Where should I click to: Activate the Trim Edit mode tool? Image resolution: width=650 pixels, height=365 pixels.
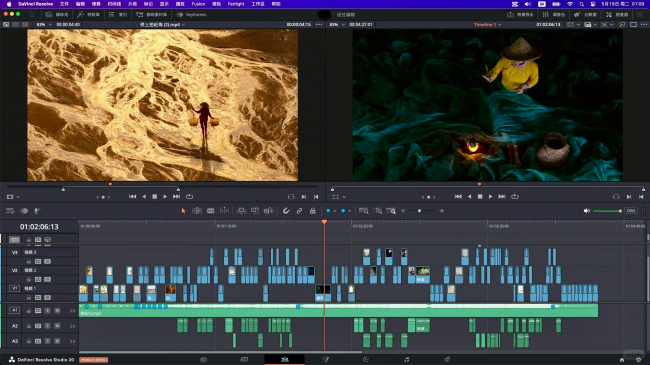[x=197, y=211]
